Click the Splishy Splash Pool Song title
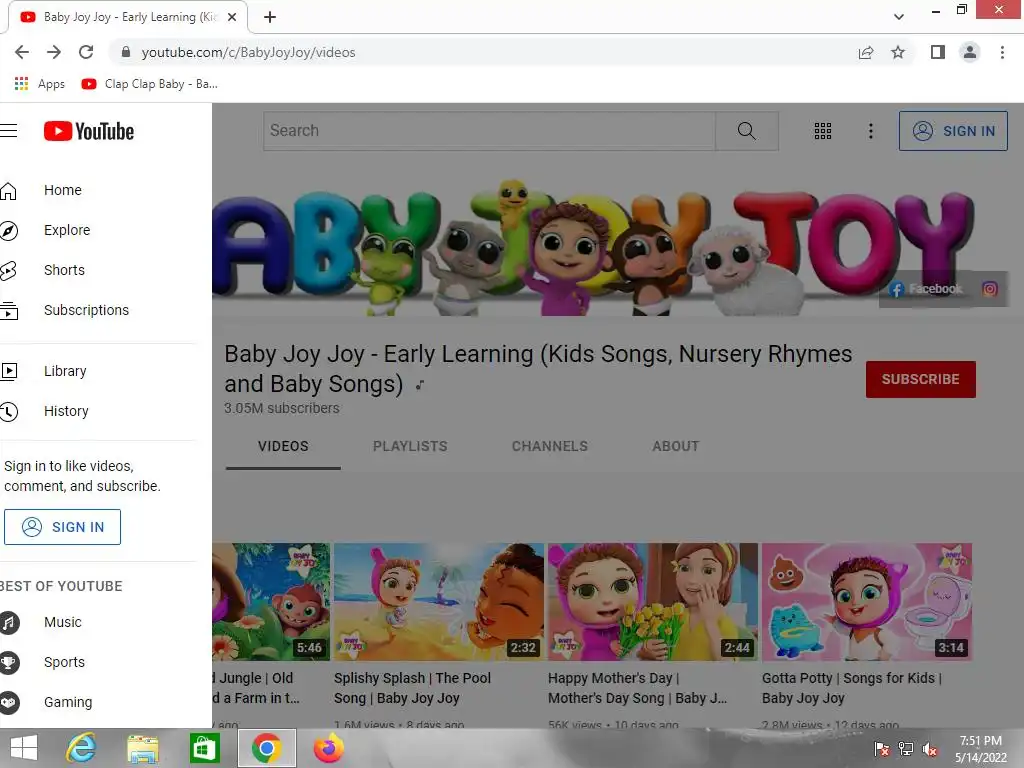1024x768 pixels. (x=412, y=688)
